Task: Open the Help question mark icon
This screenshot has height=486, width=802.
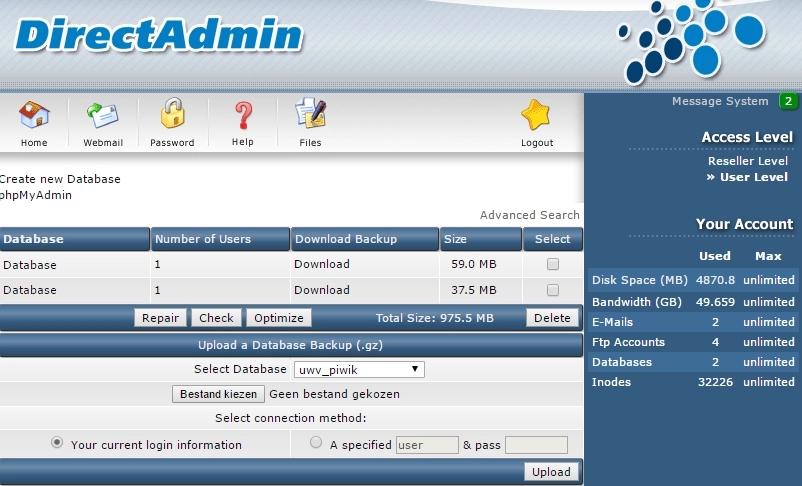Action: click(x=243, y=116)
